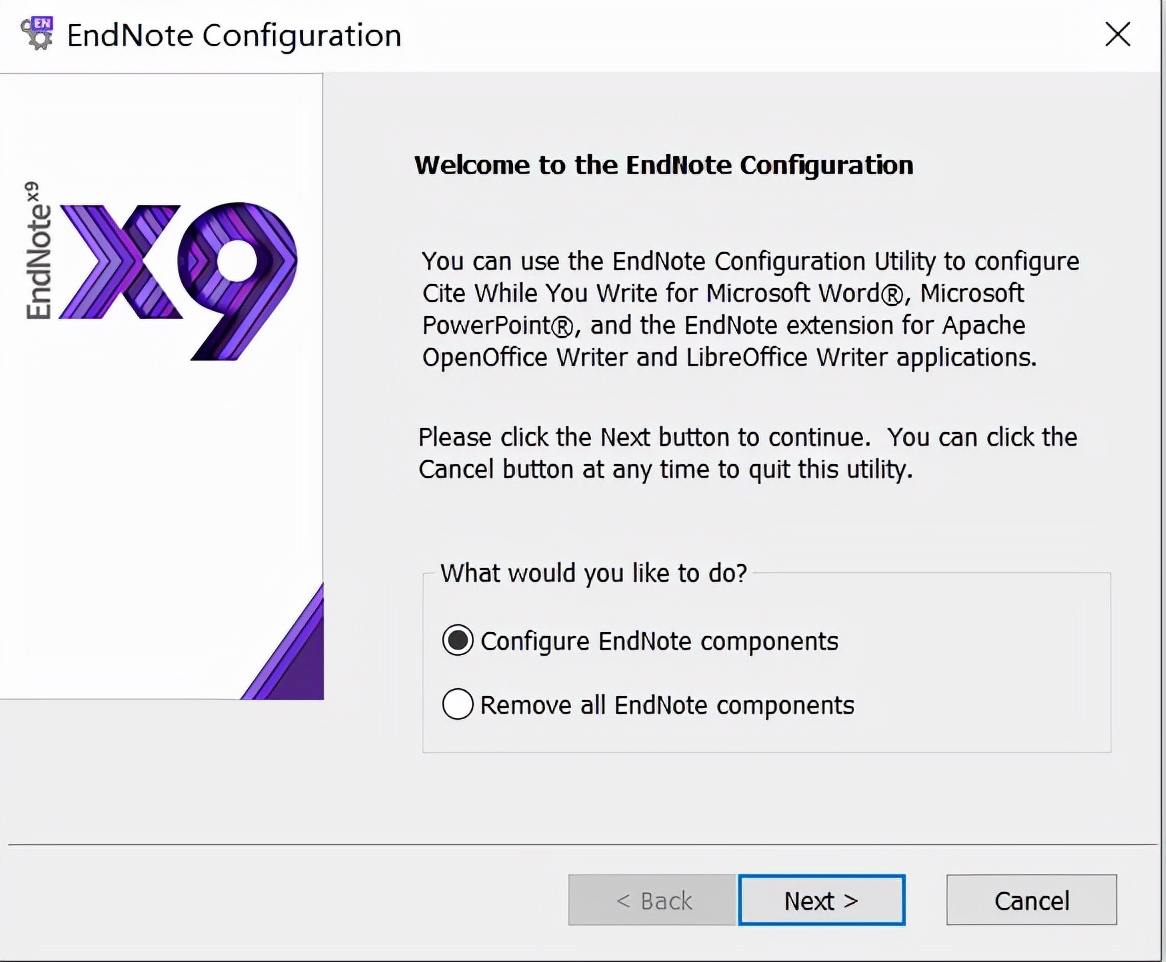The height and width of the screenshot is (962, 1166).
Task: Click the text 'Please click the Next button to continue'
Action: pyautogui.click(x=643, y=437)
